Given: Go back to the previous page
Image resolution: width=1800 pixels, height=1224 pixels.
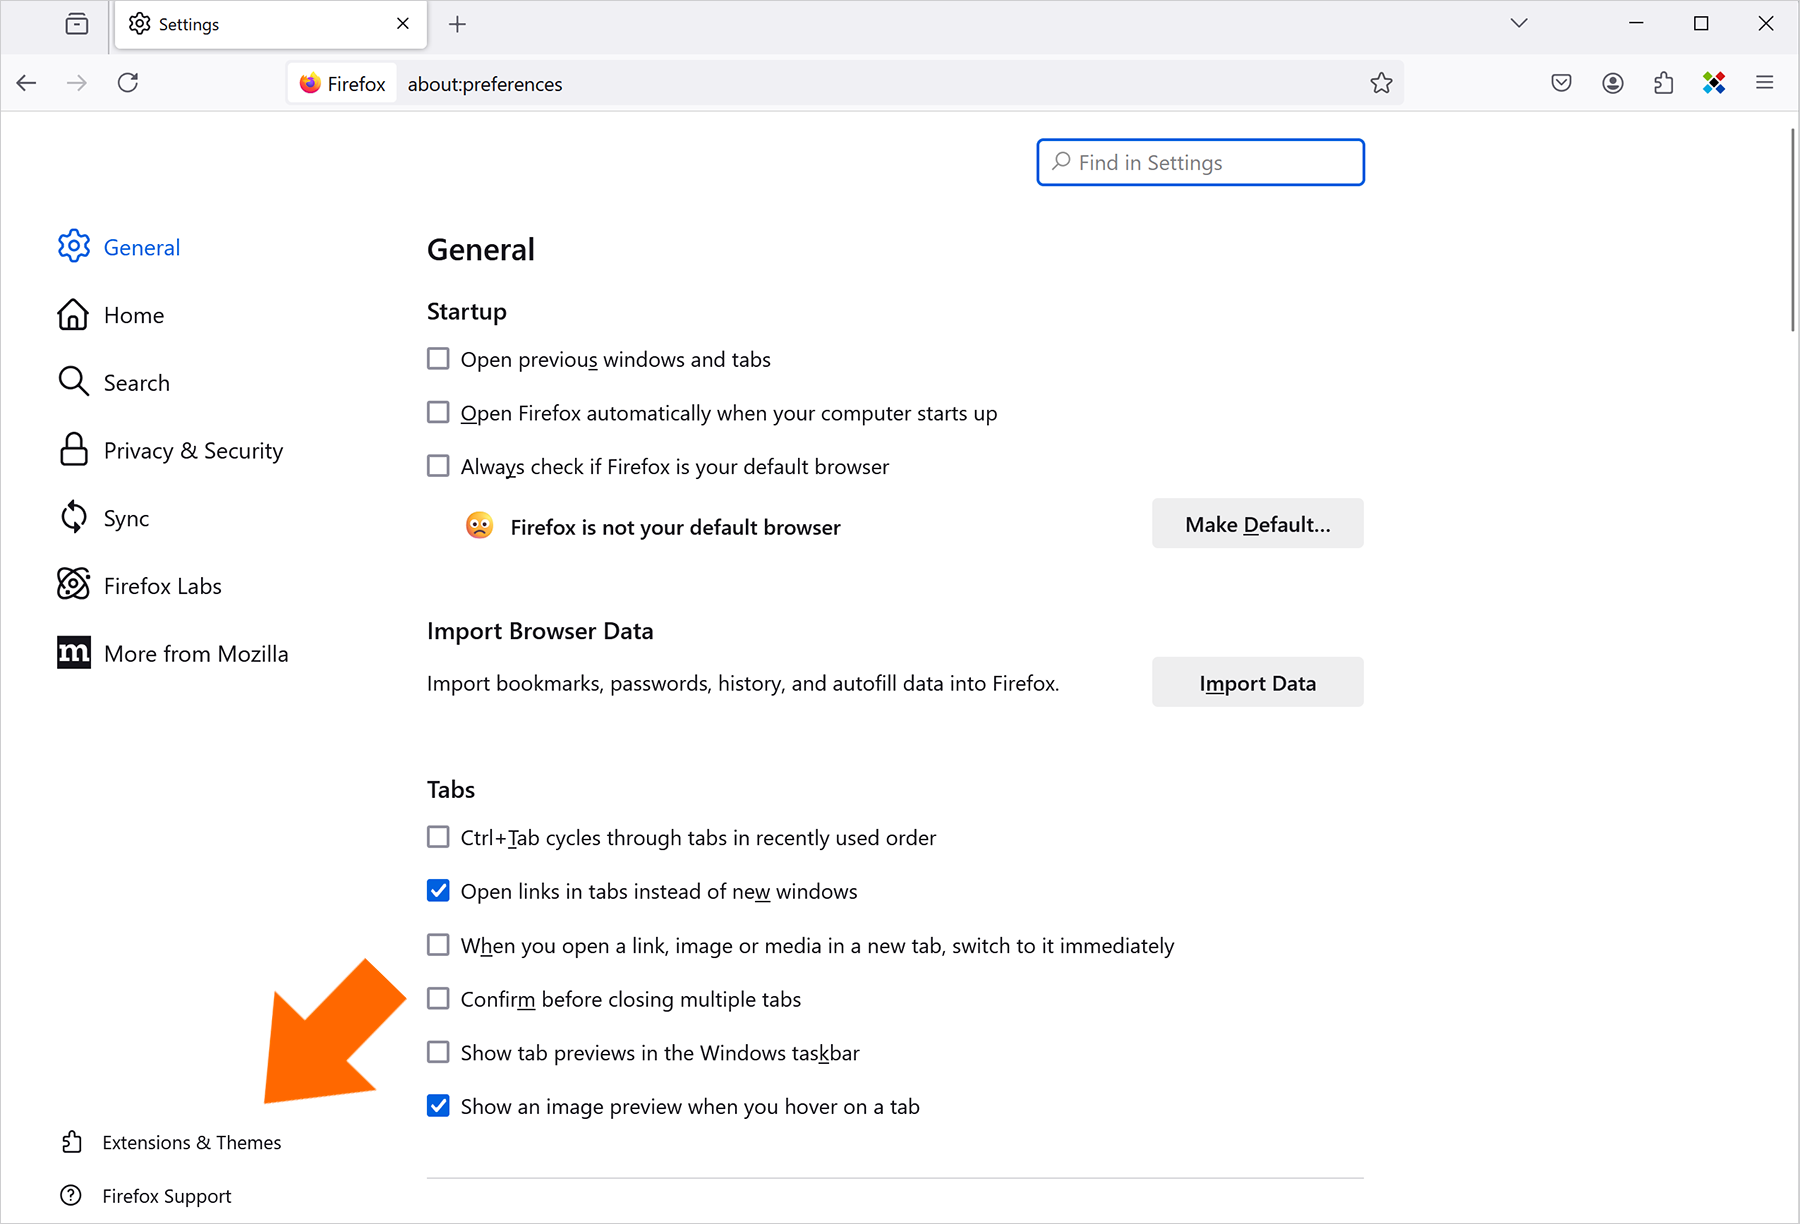Looking at the screenshot, I should (27, 83).
